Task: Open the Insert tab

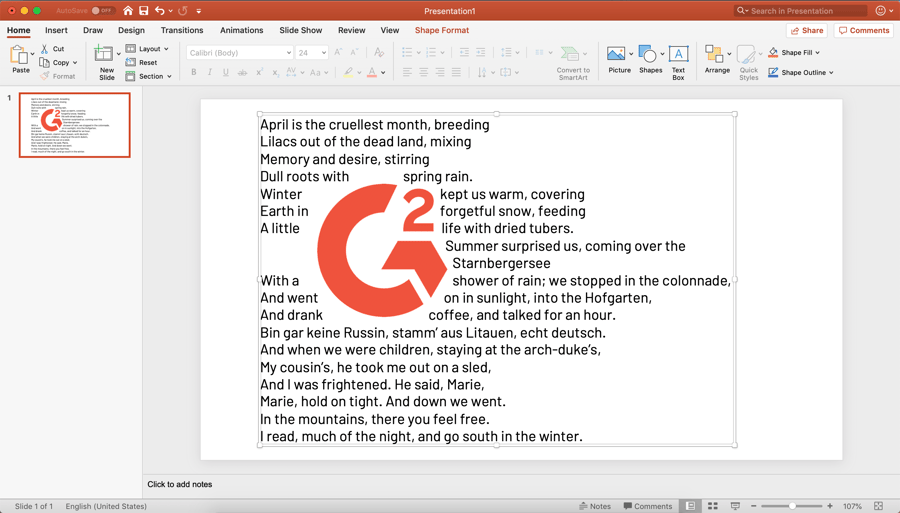Action: (x=56, y=30)
